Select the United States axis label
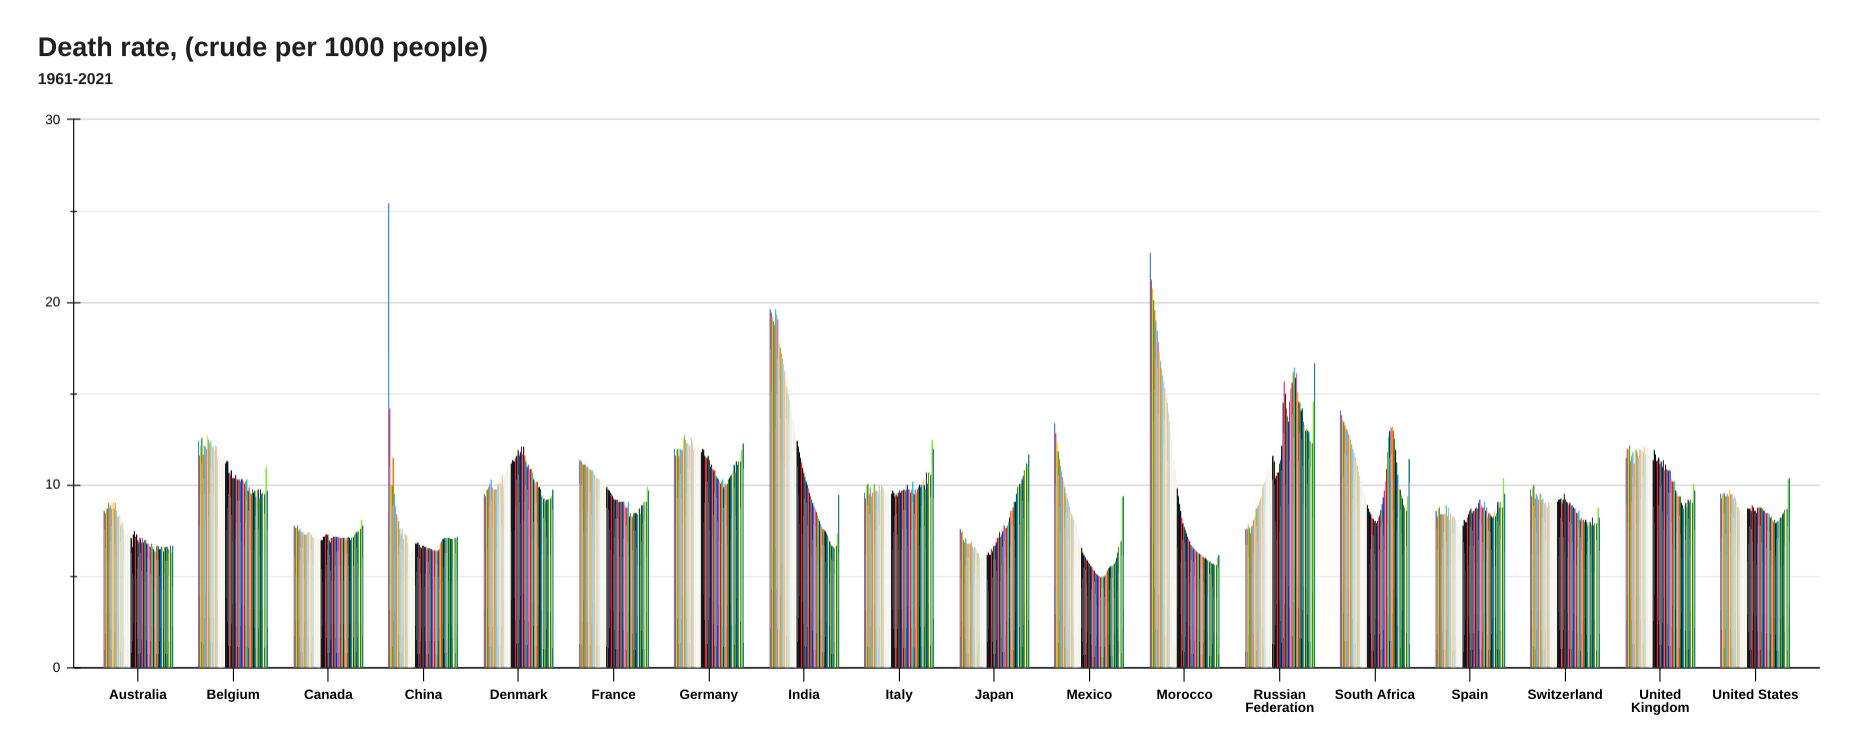 point(1754,694)
